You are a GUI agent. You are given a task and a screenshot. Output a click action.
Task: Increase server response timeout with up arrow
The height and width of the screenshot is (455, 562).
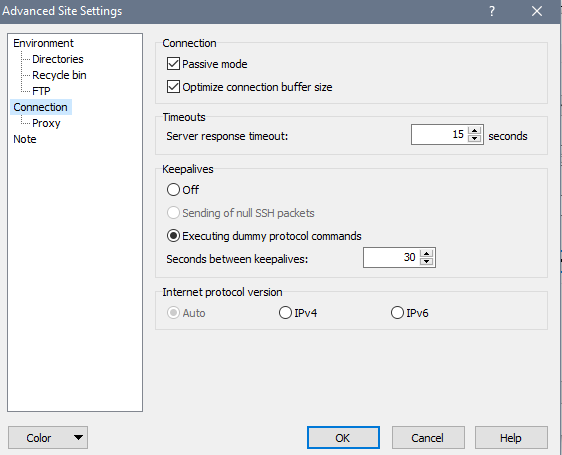tap(475, 131)
